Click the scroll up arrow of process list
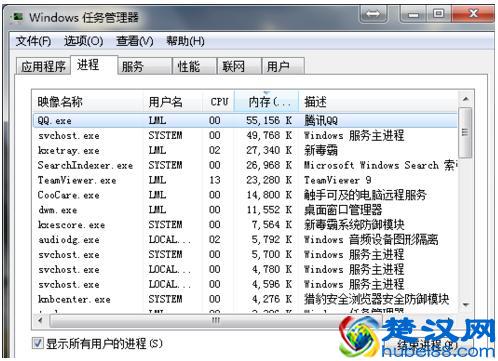498x361 pixels. tap(466, 99)
